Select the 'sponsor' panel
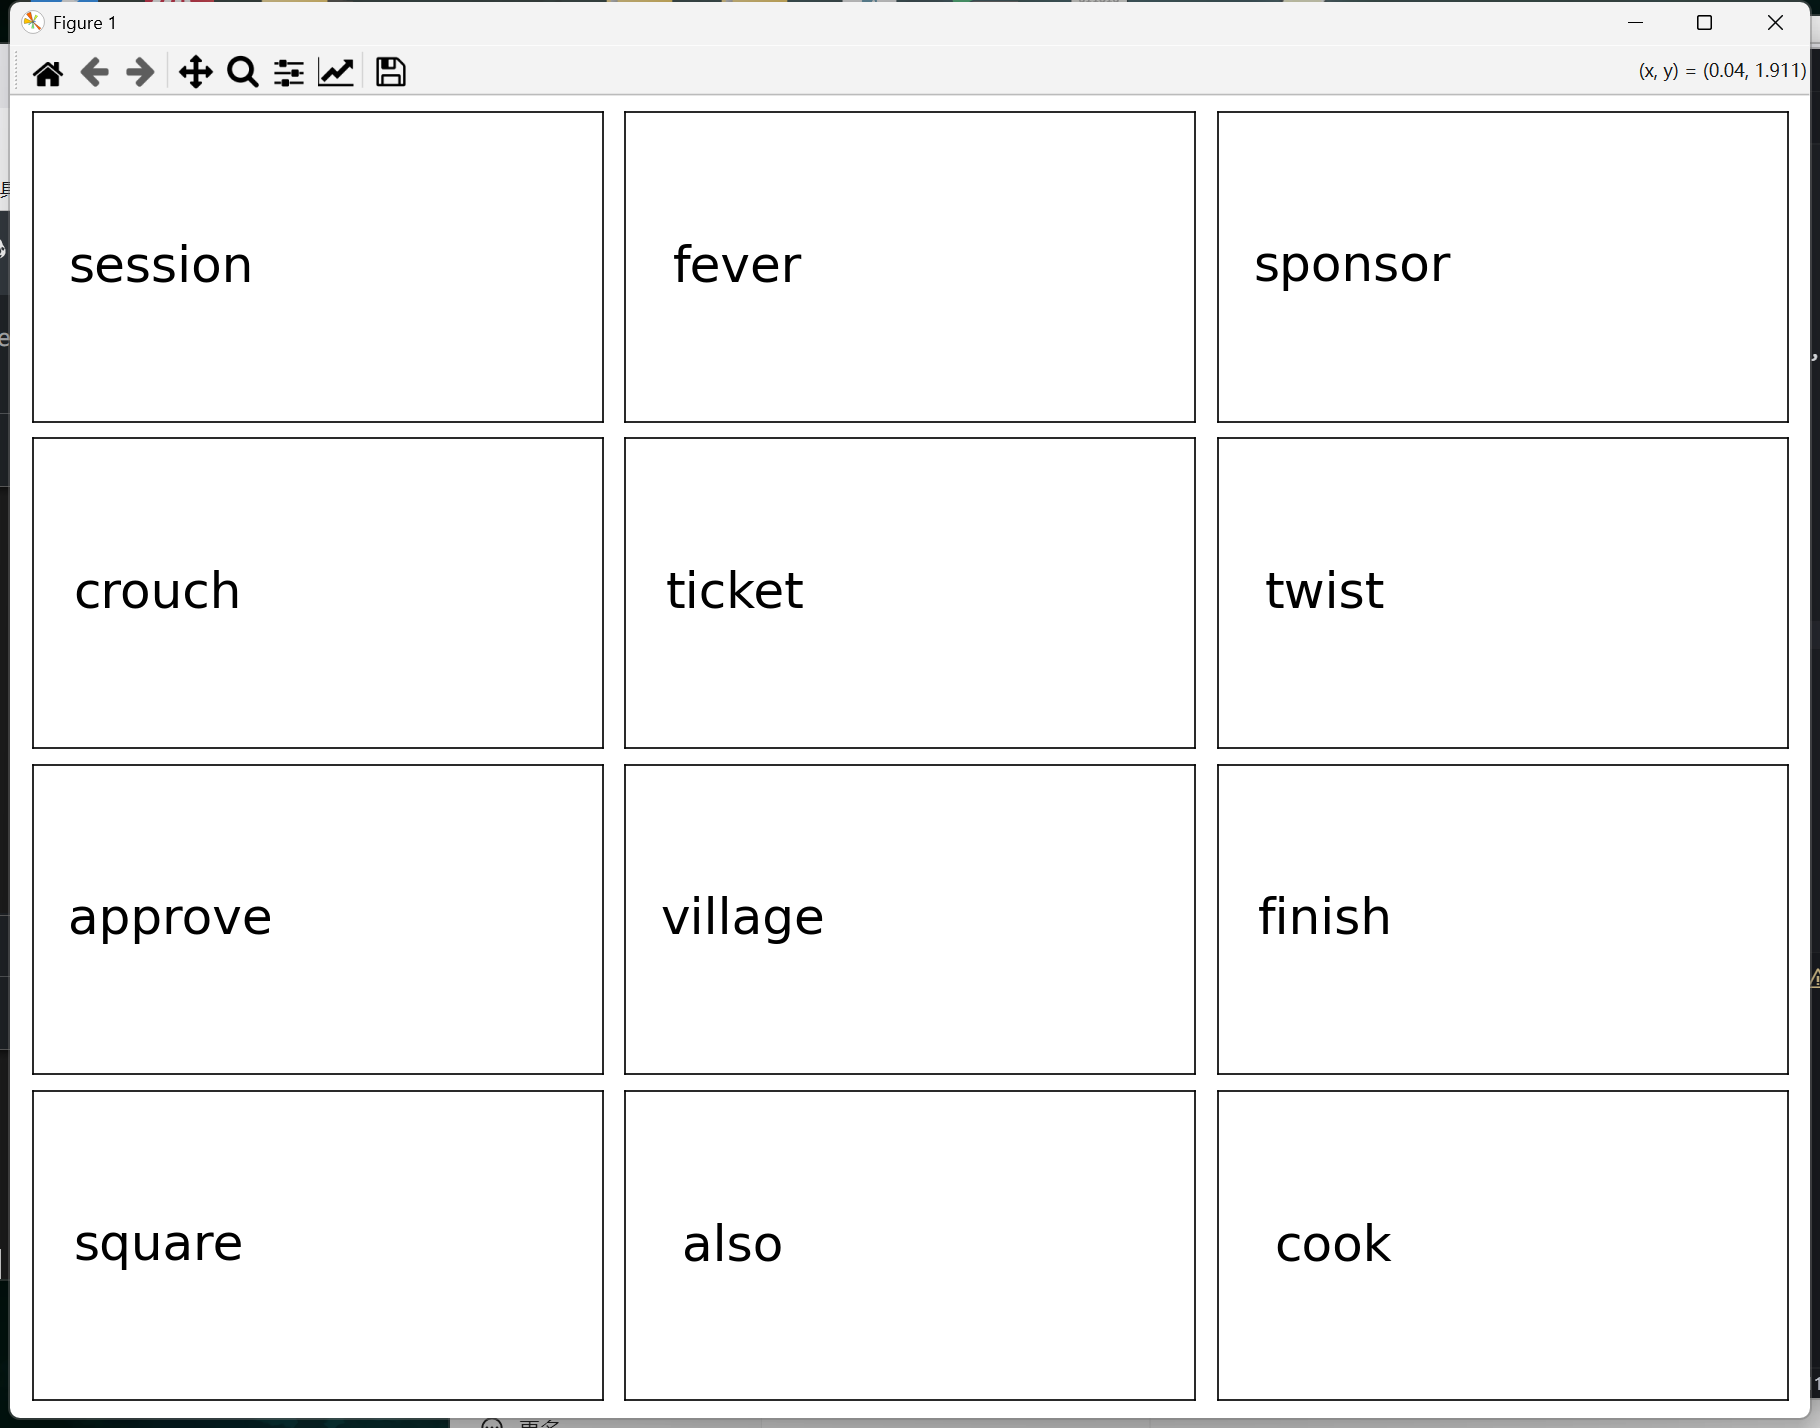Image resolution: width=1820 pixels, height=1428 pixels. (1502, 267)
